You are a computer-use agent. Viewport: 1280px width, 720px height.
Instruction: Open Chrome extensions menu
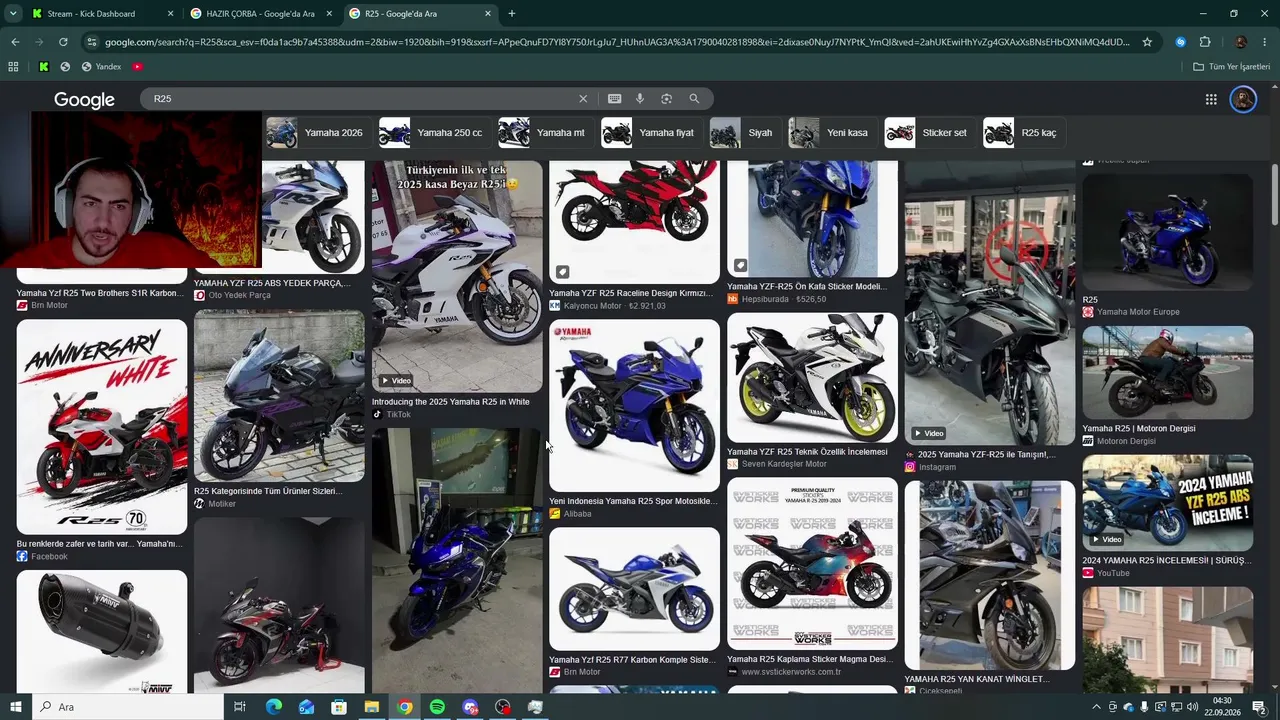[1205, 42]
